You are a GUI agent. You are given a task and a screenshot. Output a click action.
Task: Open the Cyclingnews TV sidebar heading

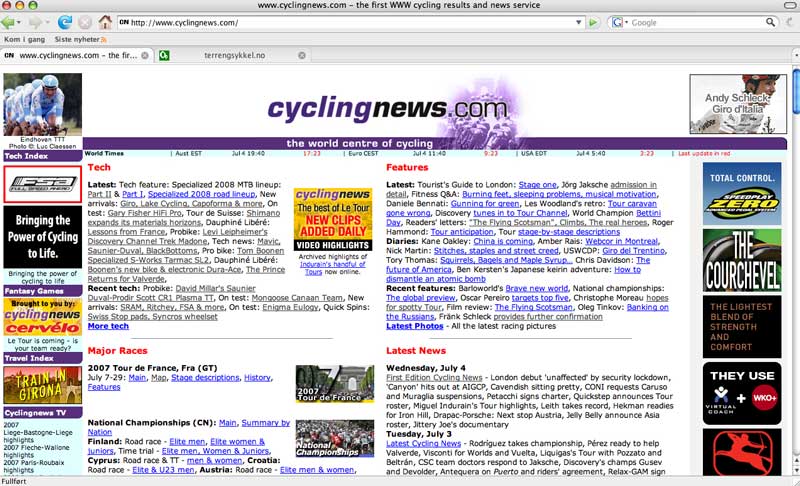(x=42, y=413)
